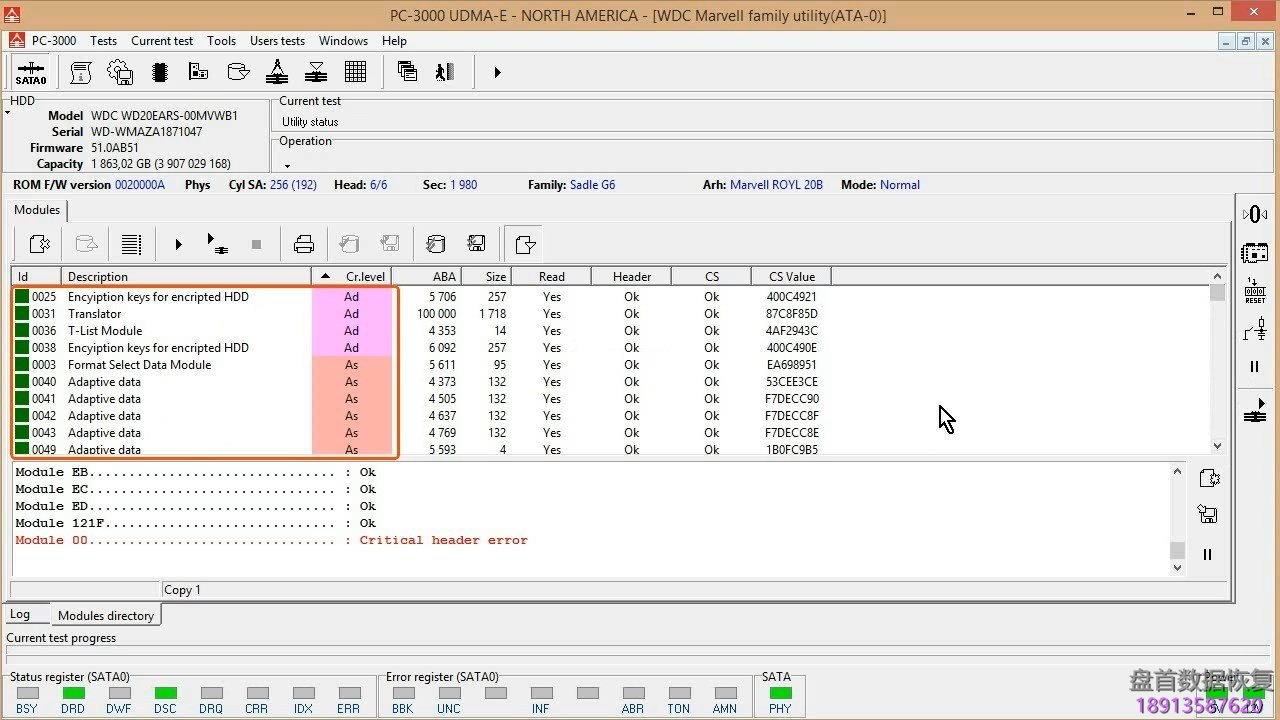Toggle the pause button in right sidebar
Viewport: 1280px width, 720px height.
click(1255, 367)
